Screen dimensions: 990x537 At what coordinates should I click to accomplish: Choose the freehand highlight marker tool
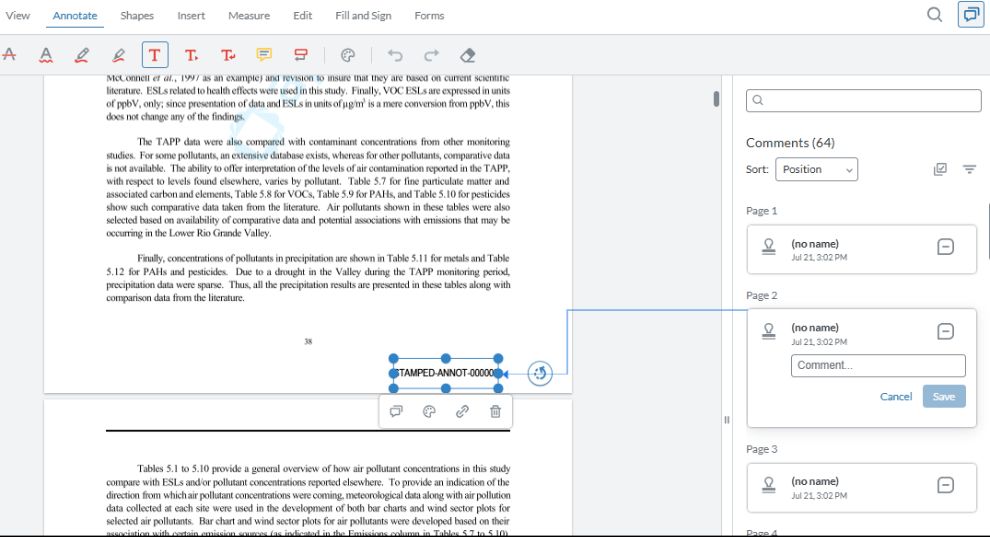[x=118, y=55]
